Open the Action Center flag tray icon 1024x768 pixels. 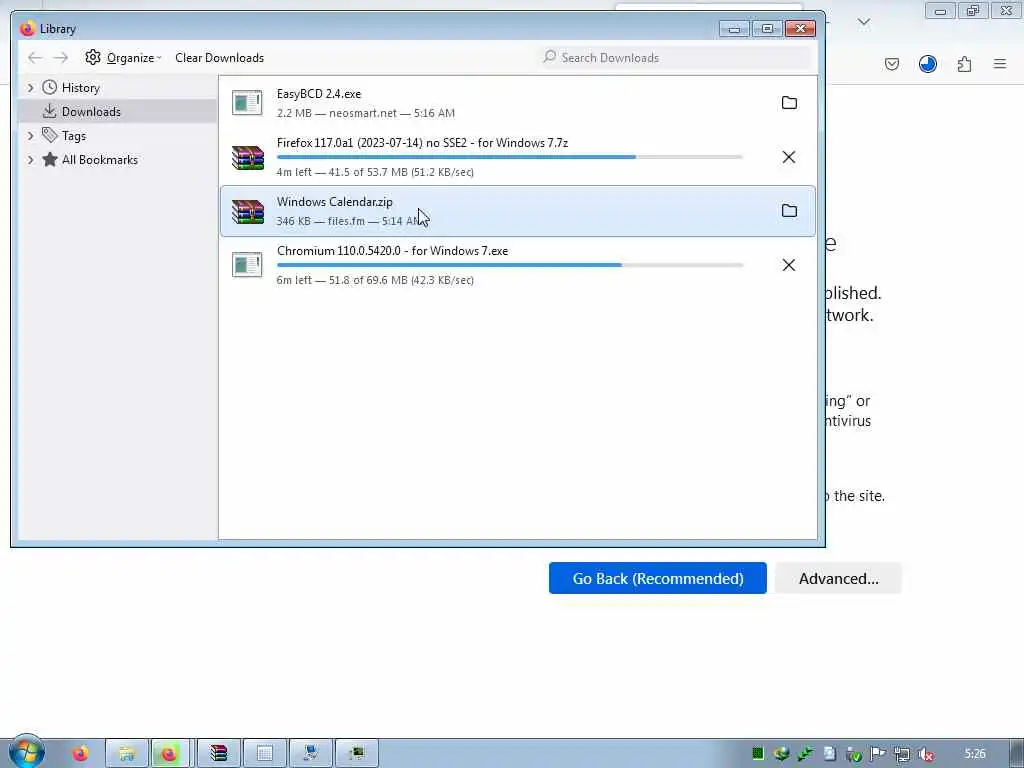coord(878,754)
